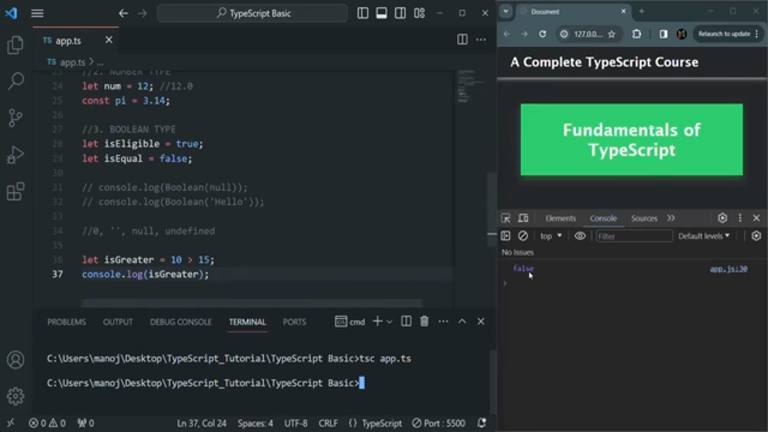Go forward using VS Code navigation arrow
The image size is (768, 432).
coord(143,13)
